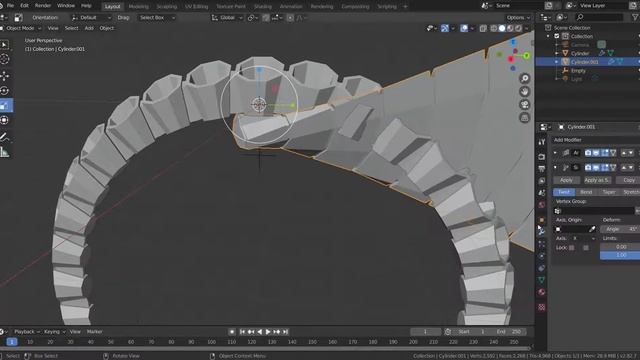
Task: Click the Select Box tool icon in the left toolbar
Action: click(4, 44)
